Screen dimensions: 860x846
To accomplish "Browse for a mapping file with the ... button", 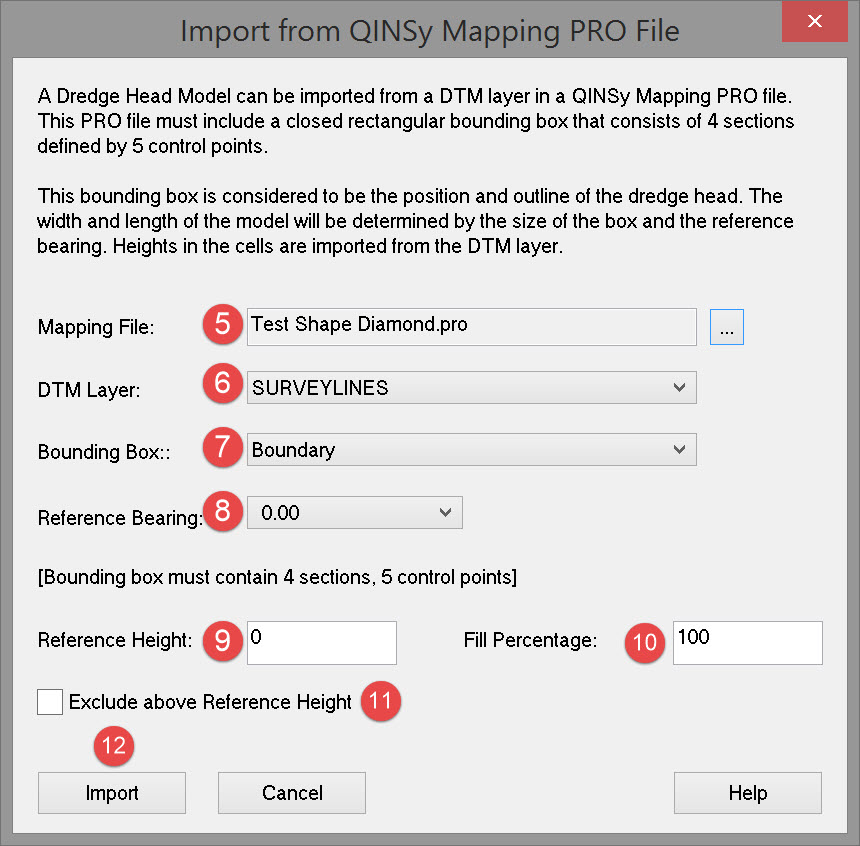I will point(727,326).
